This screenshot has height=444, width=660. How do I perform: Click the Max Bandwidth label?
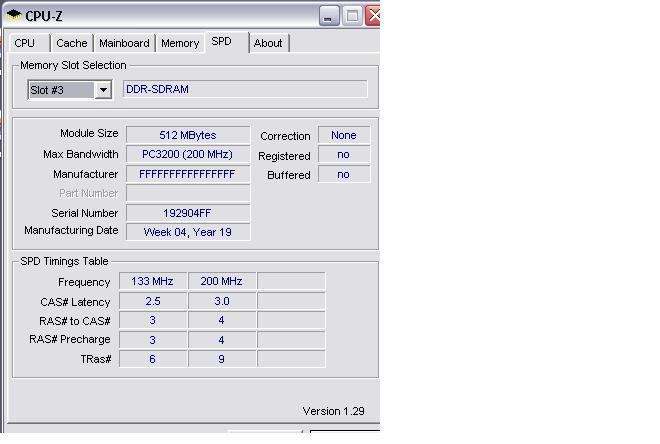click(80, 154)
